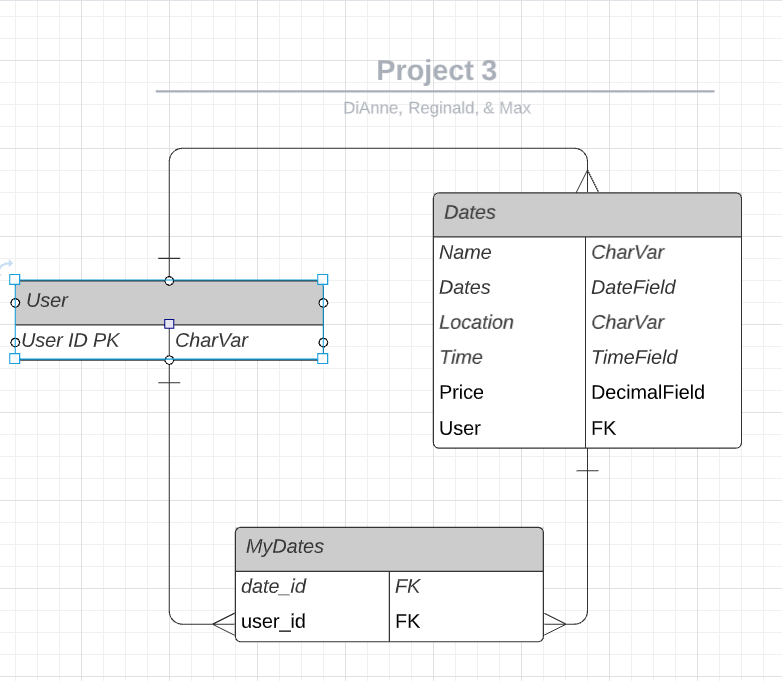
Task: Click the CharVar cell in User table
Action: pos(246,342)
